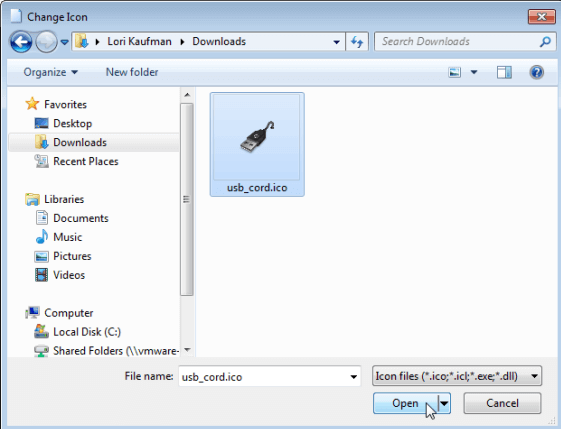The image size is (561, 429).
Task: Open the Organize menu
Action: [x=50, y=72]
